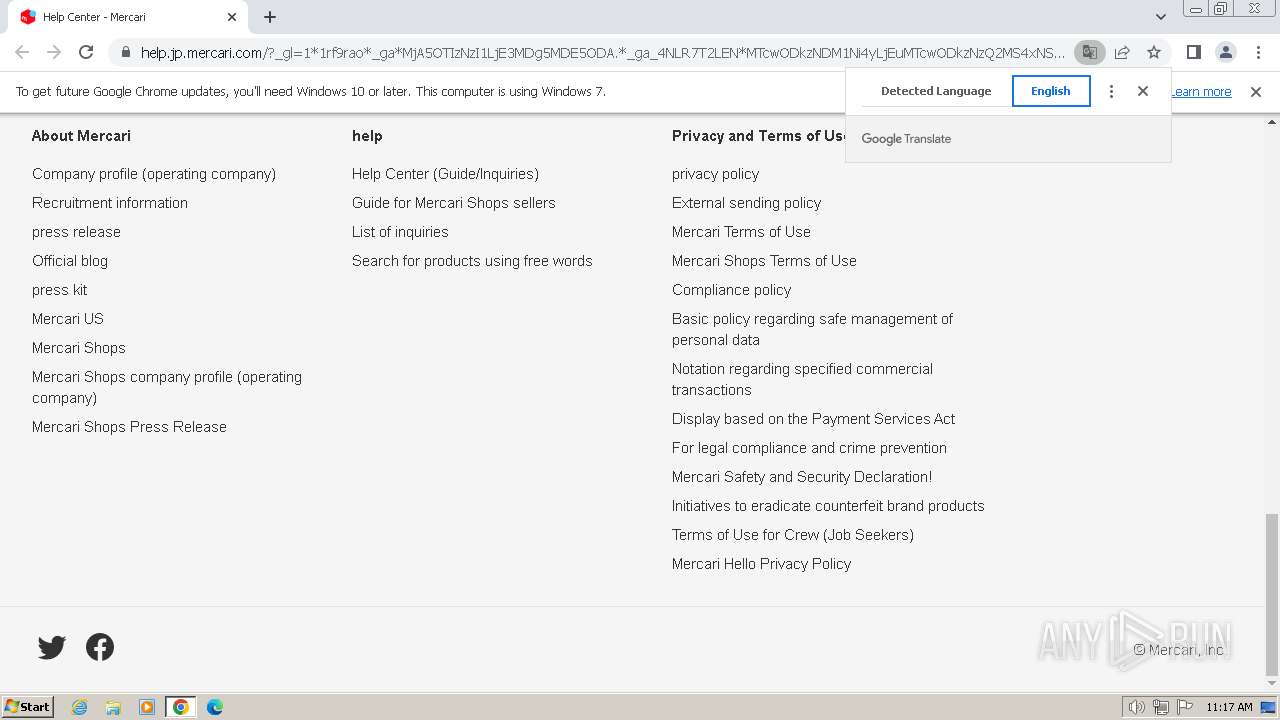Image resolution: width=1280 pixels, height=720 pixels.
Task: Open a new browser tab
Action: pos(270,17)
